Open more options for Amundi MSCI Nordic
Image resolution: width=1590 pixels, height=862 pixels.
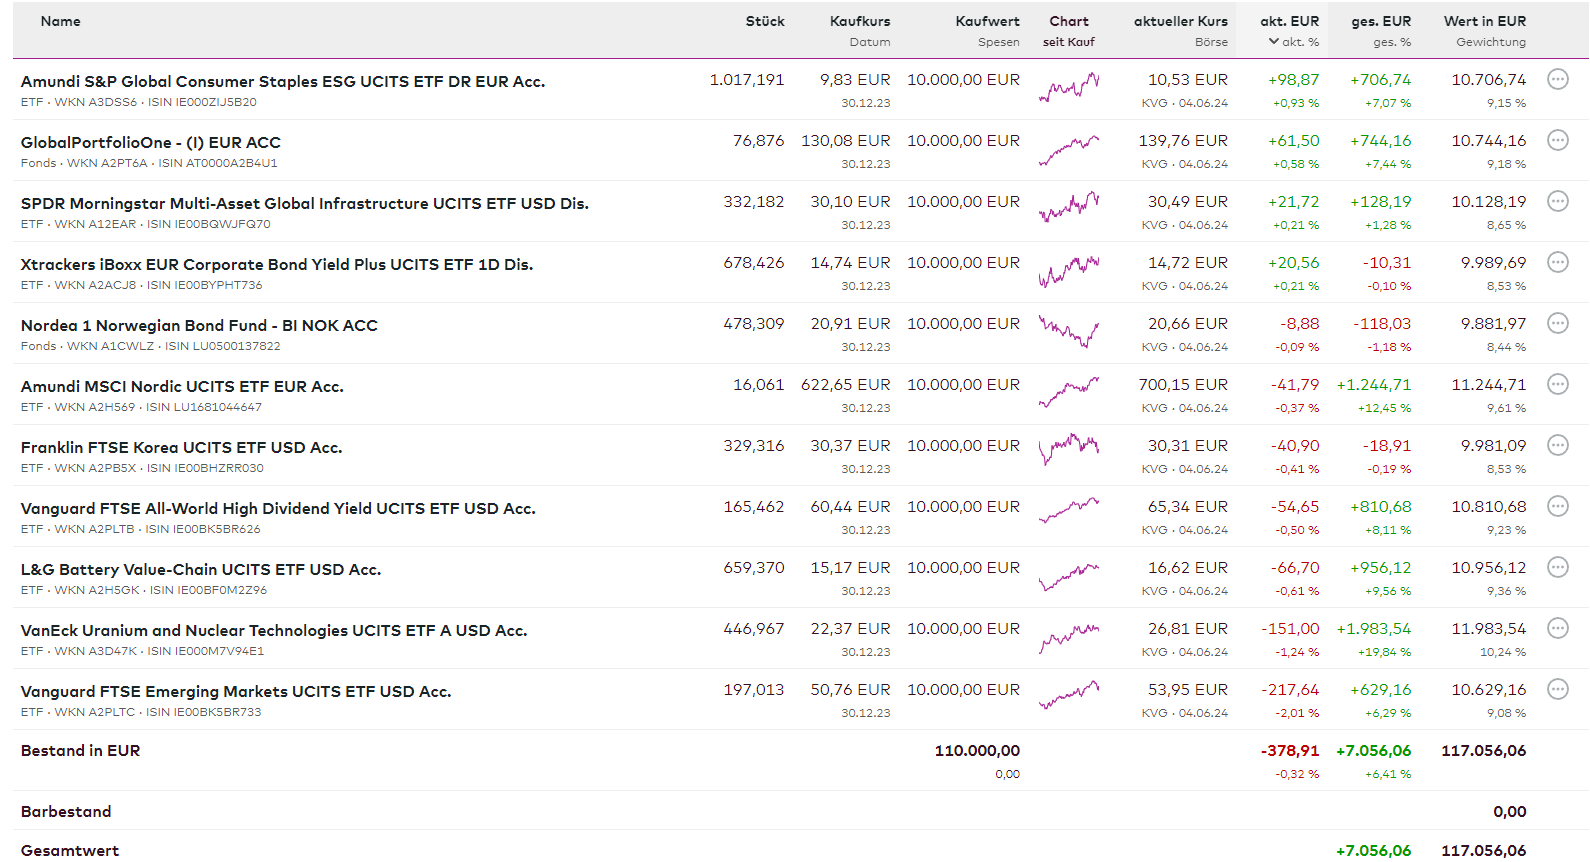tap(1557, 384)
